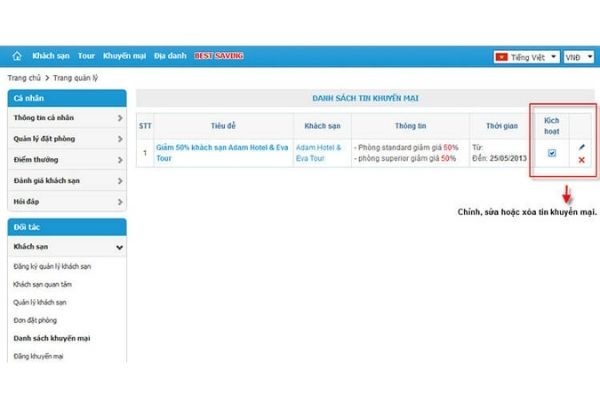Open the VNĐ currency dropdown

[x=578, y=57]
